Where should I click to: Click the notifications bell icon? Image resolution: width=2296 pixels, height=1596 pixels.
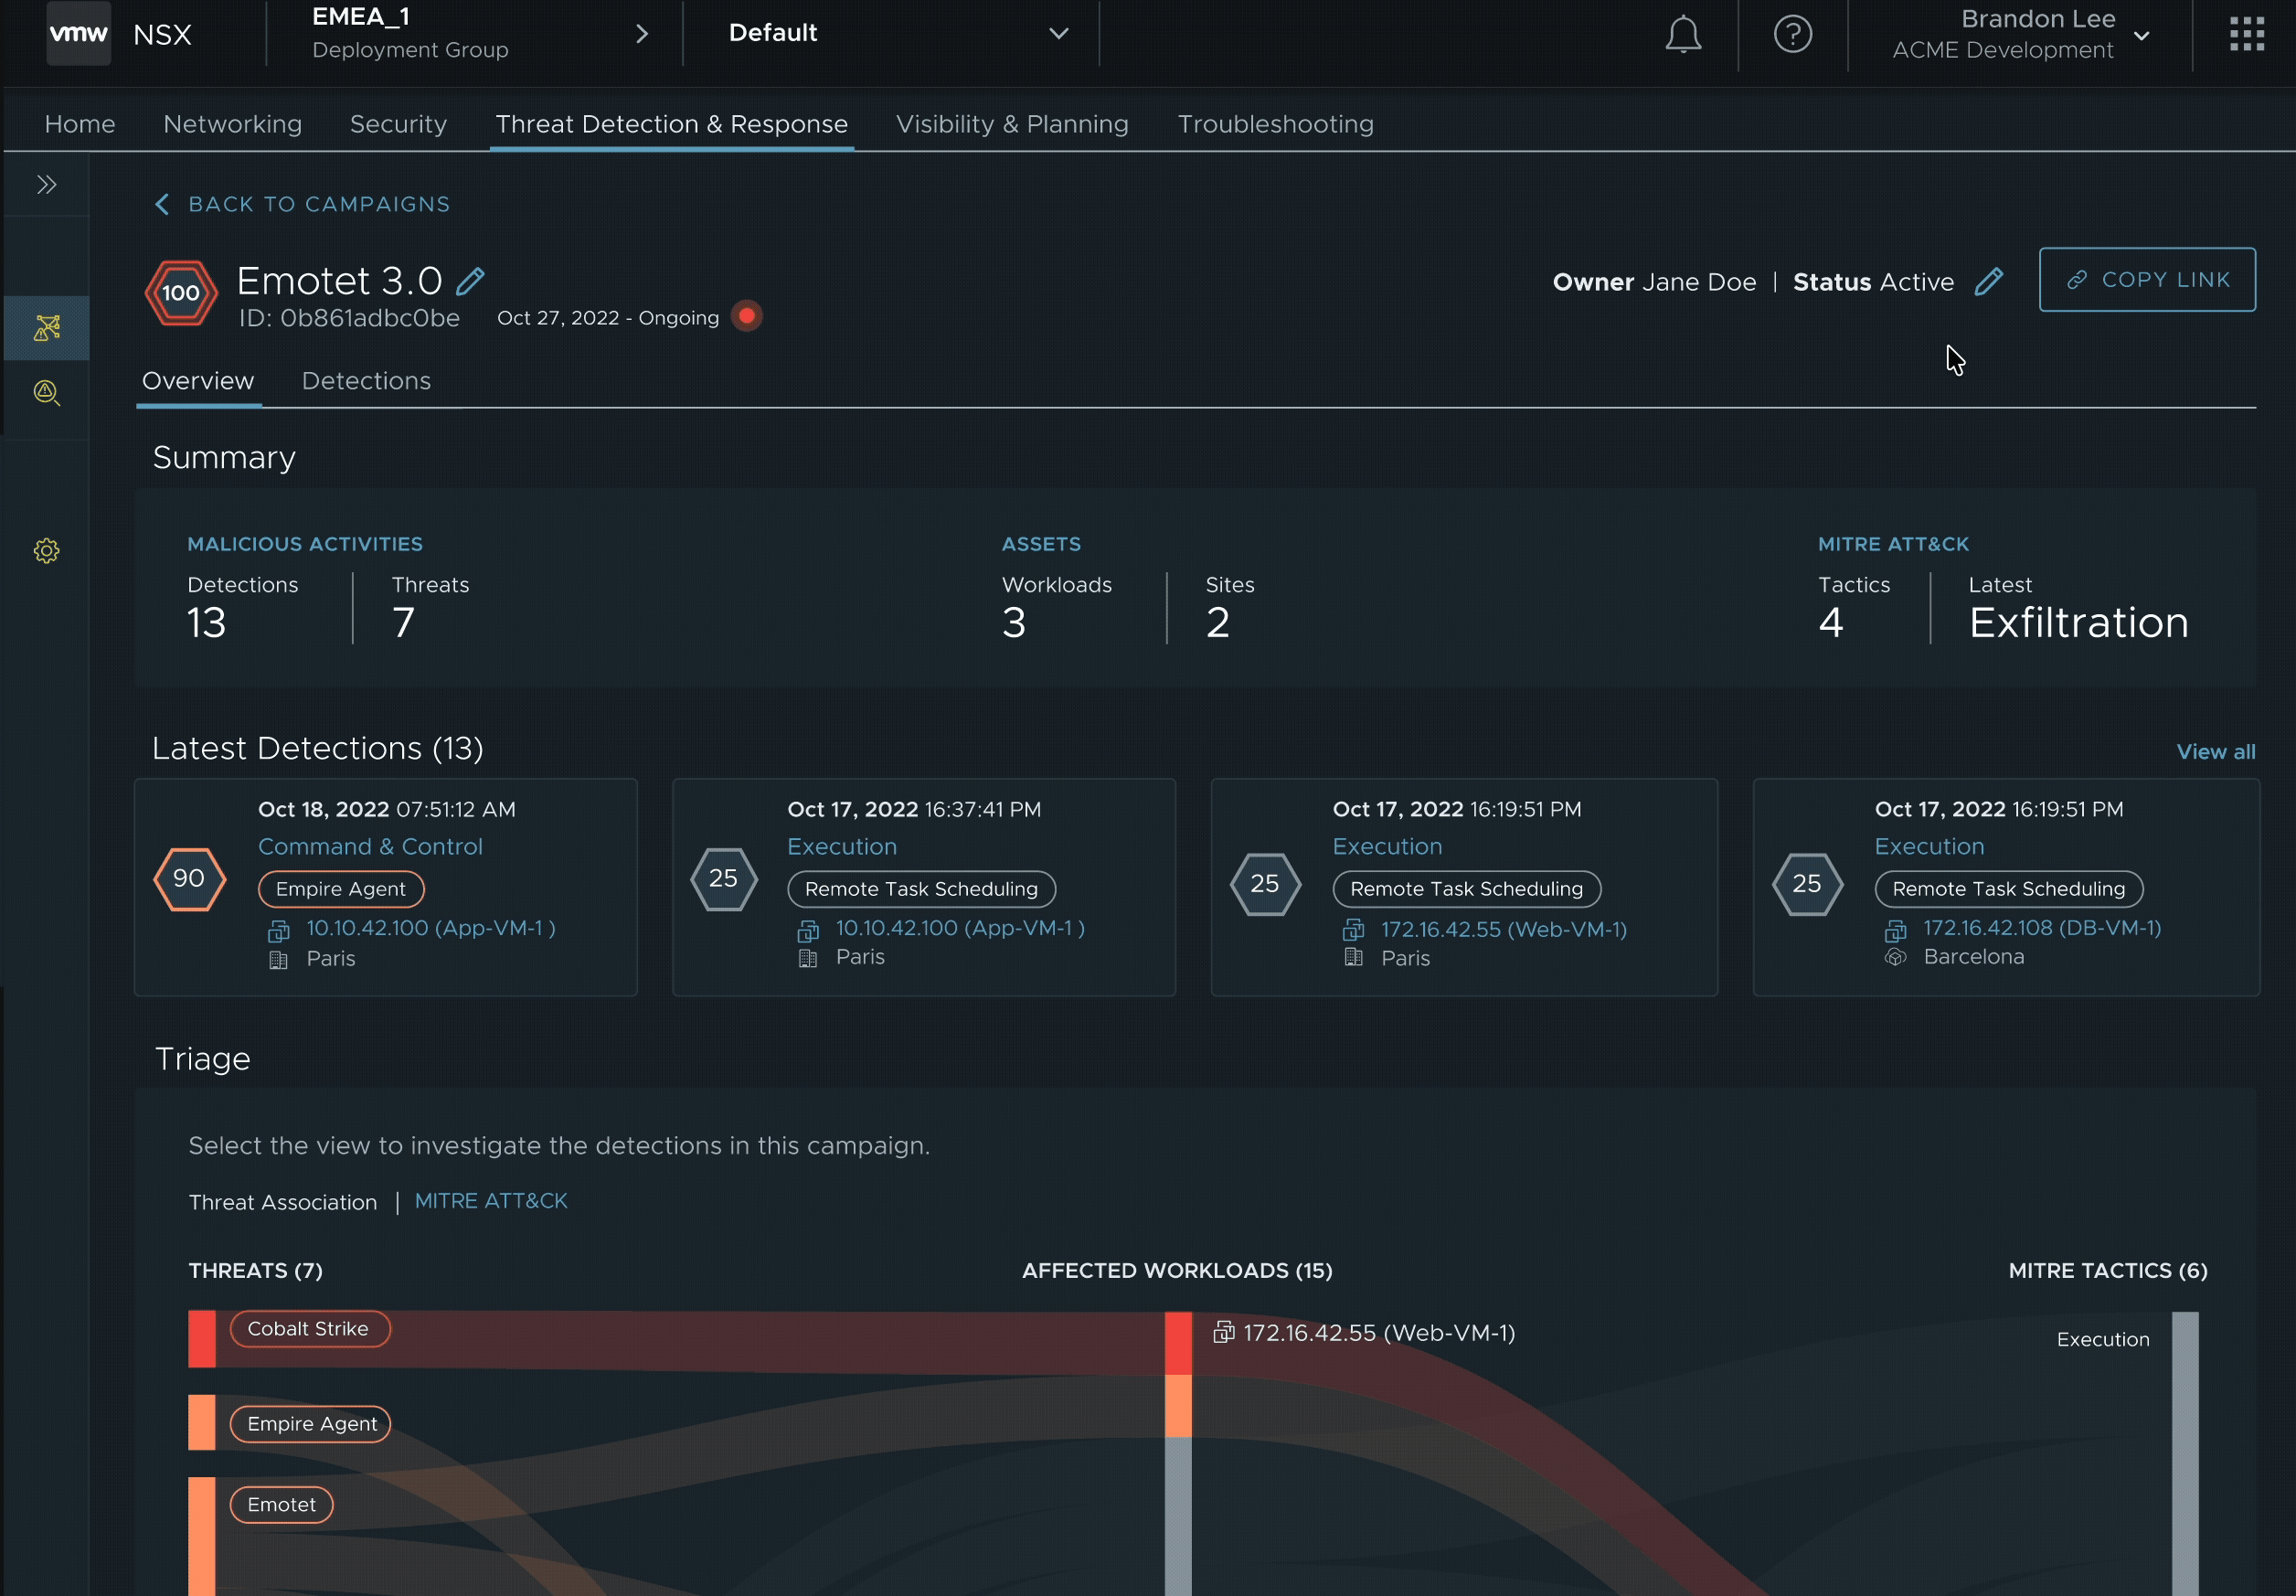(x=1683, y=35)
